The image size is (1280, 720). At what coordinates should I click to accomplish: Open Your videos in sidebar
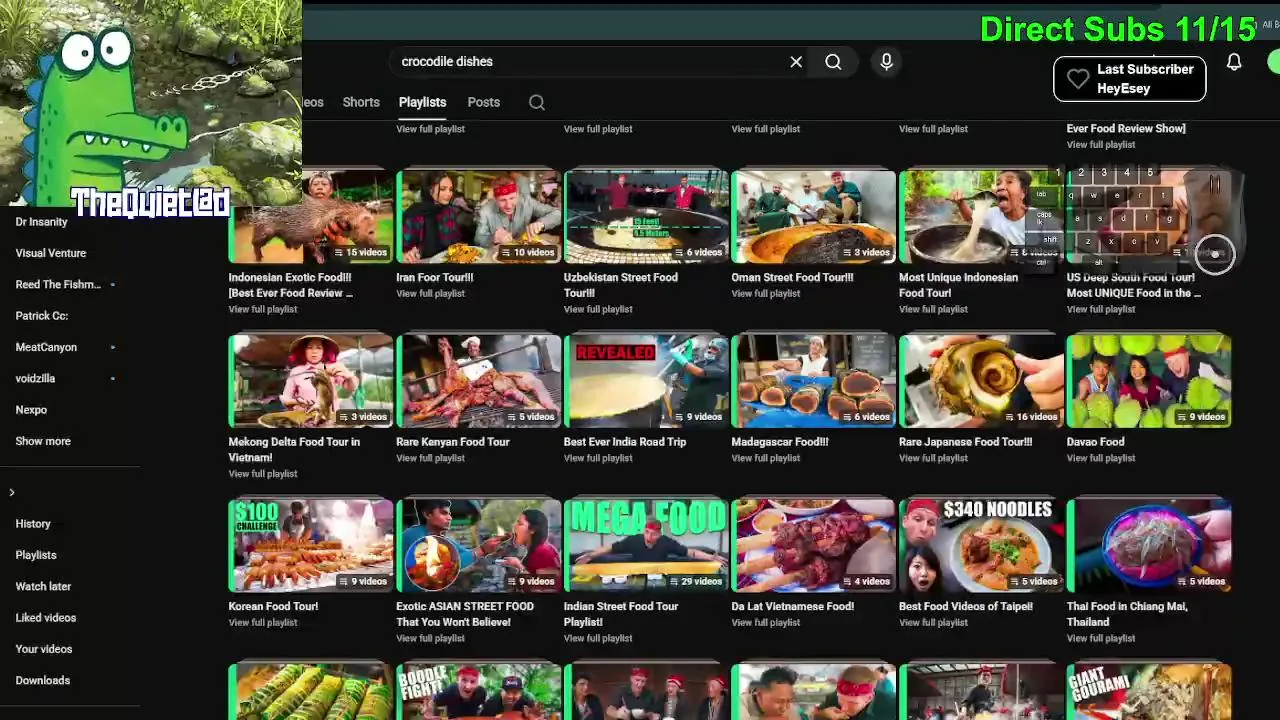point(44,649)
